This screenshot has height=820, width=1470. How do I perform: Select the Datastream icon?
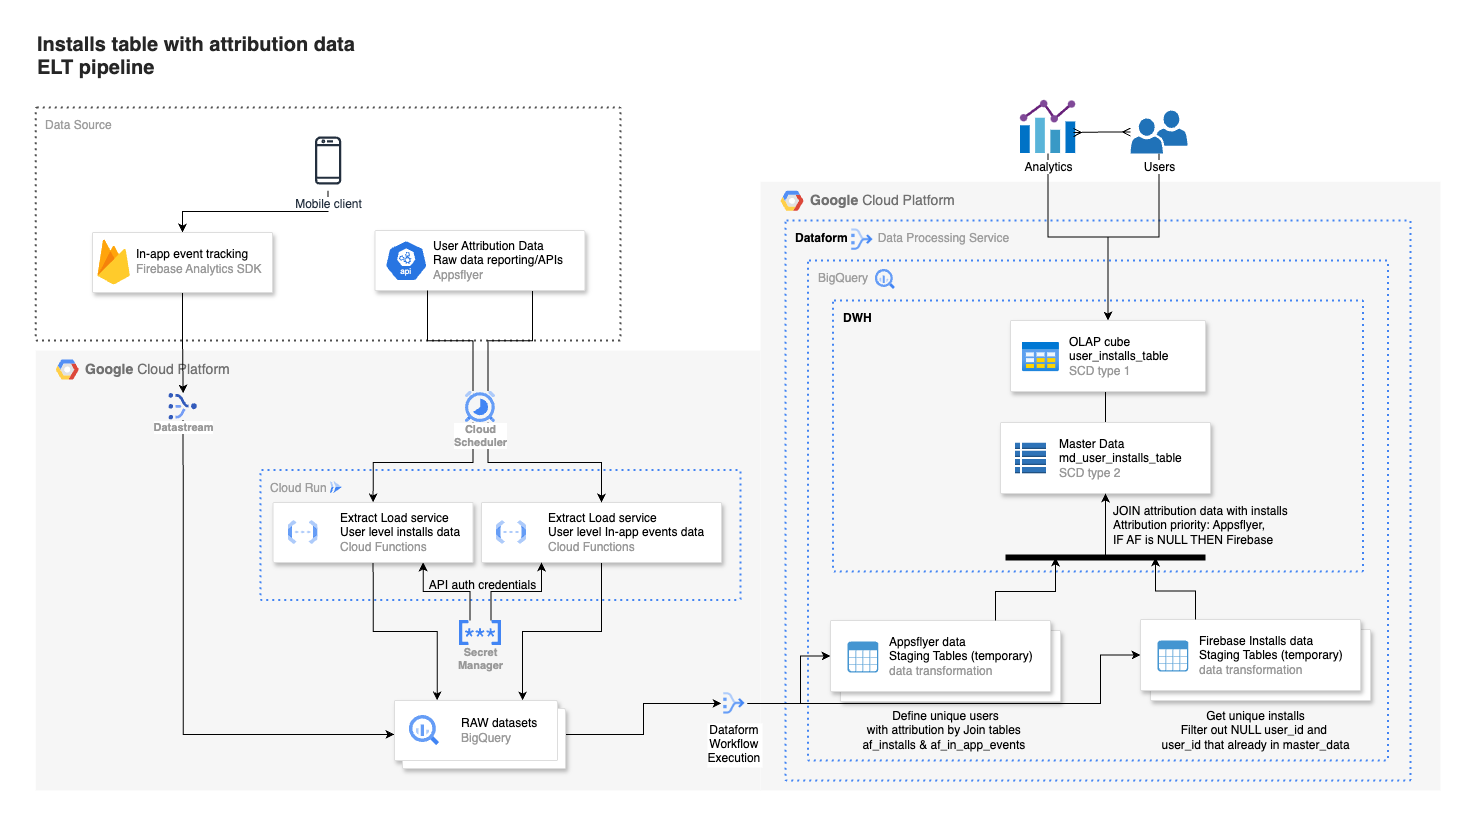[182, 406]
